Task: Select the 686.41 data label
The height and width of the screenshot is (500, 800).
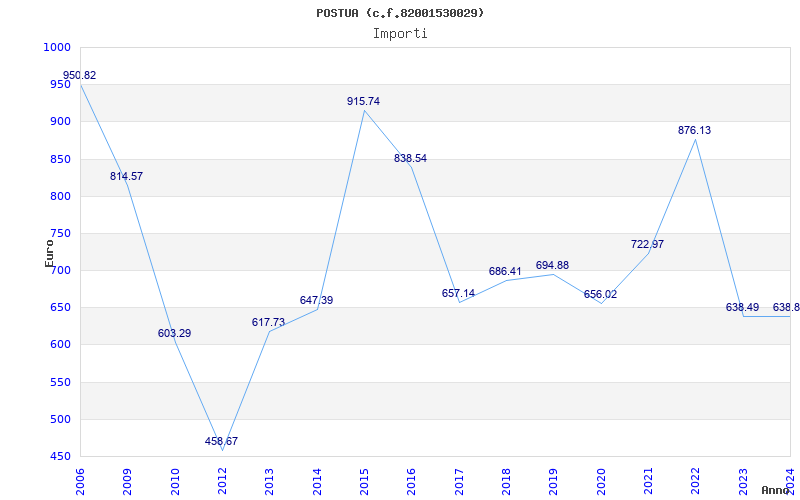Action: (x=505, y=271)
